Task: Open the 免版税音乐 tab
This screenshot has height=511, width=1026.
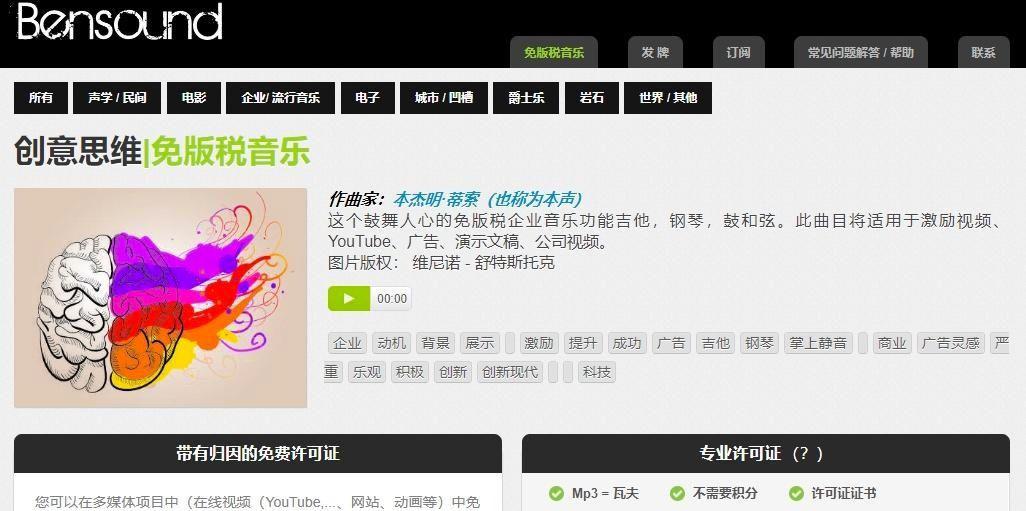Action: coord(554,53)
